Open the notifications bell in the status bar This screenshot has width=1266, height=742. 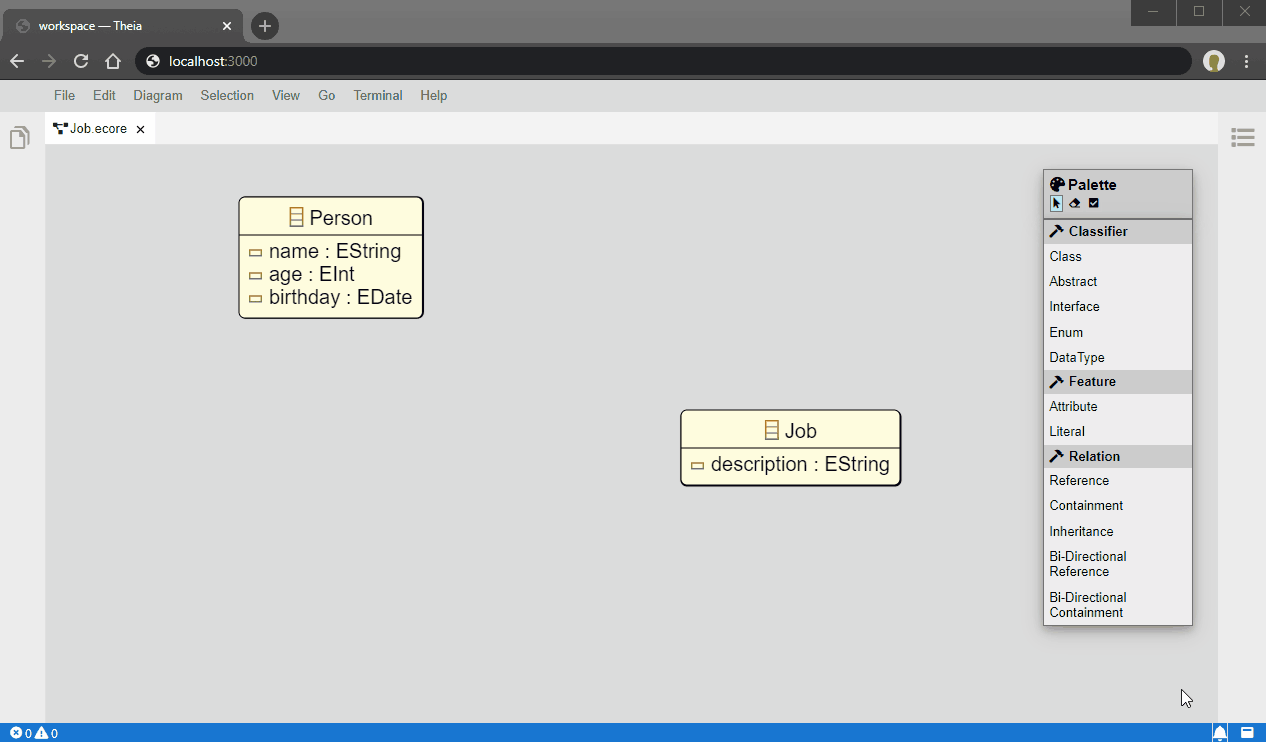[x=1218, y=731]
